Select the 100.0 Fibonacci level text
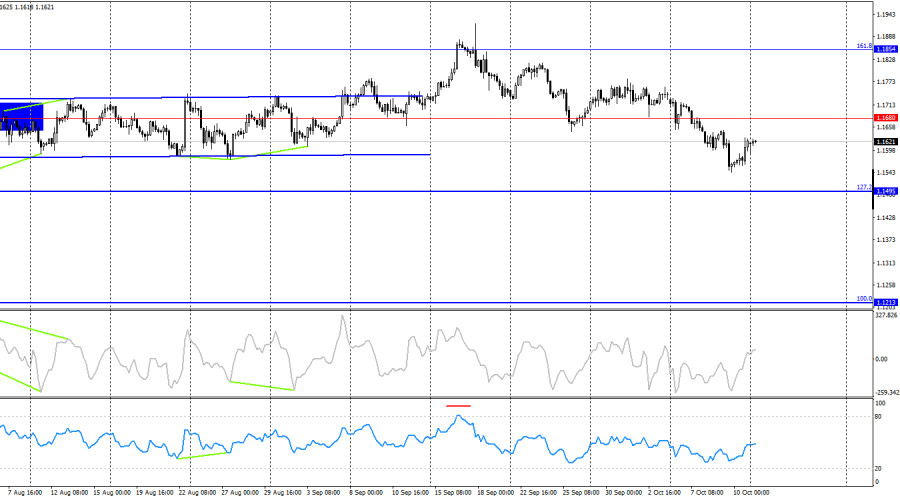The image size is (900, 500). (864, 298)
